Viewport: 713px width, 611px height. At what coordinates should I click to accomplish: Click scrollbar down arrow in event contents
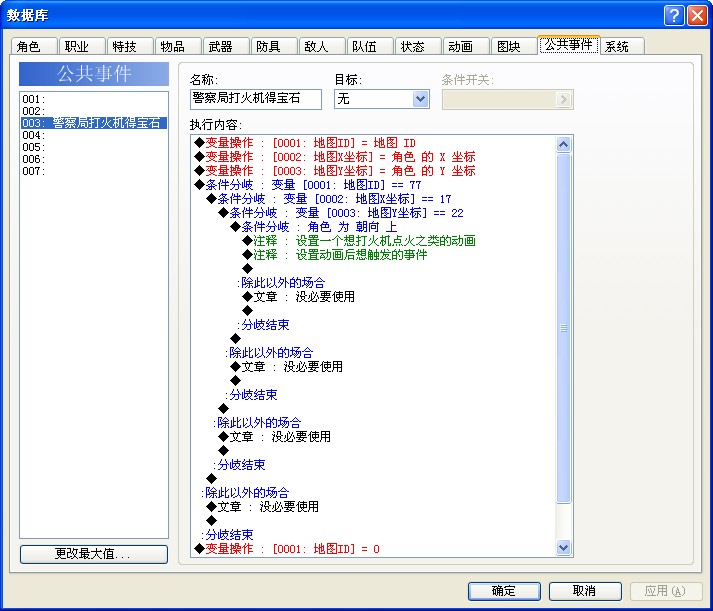pos(563,548)
